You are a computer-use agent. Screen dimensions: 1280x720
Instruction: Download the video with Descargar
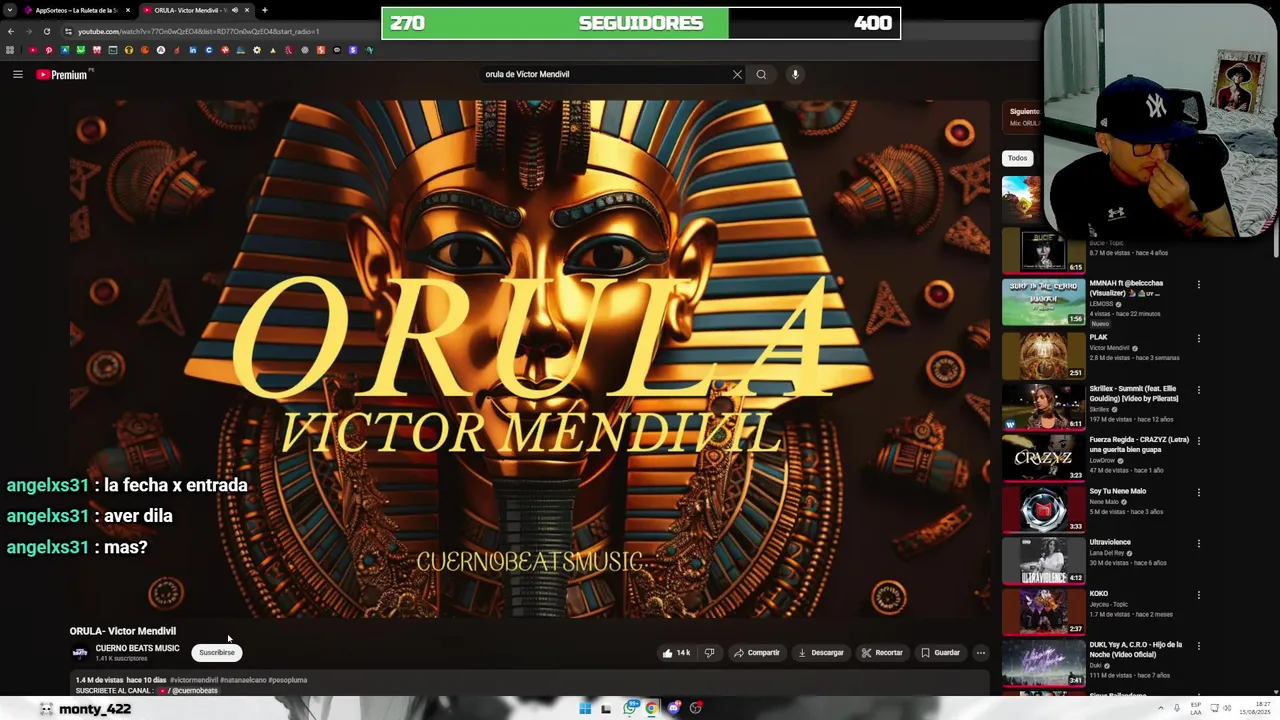pyautogui.click(x=820, y=653)
